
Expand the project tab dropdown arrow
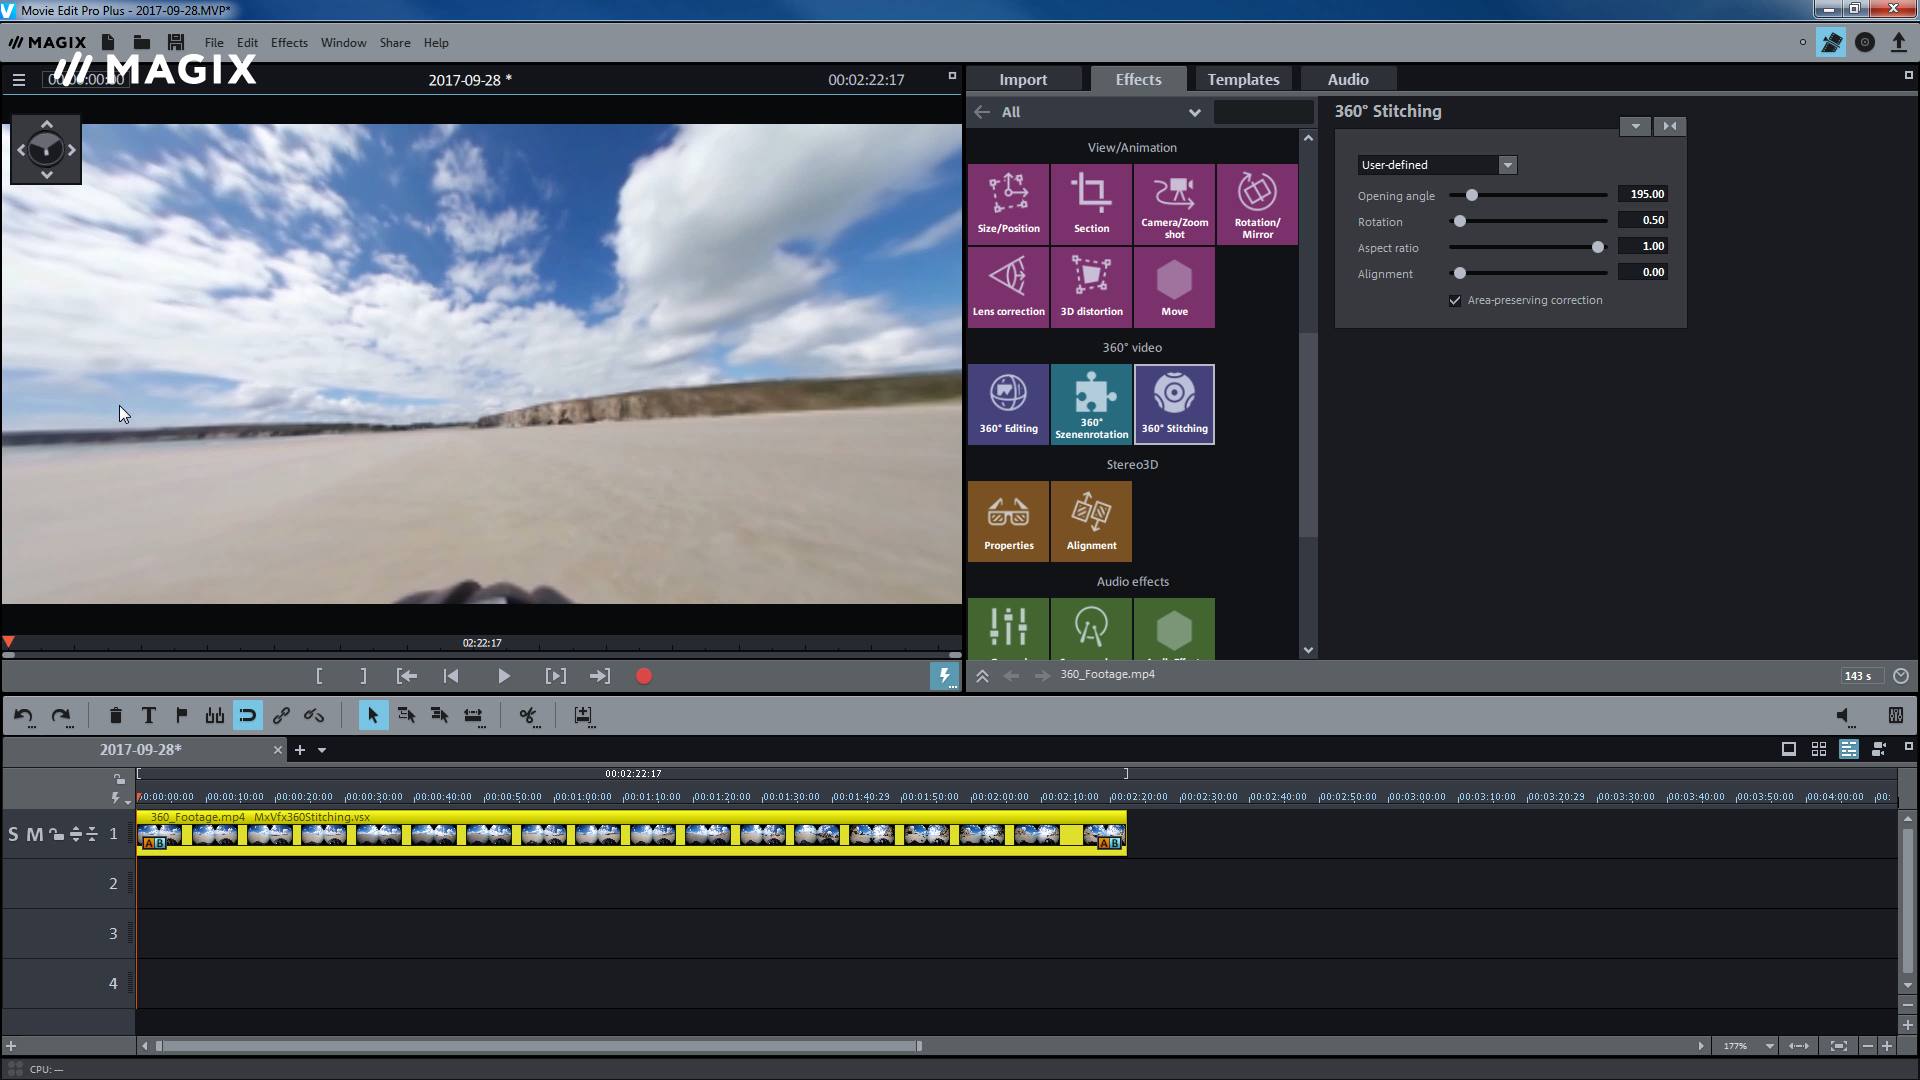[323, 750]
